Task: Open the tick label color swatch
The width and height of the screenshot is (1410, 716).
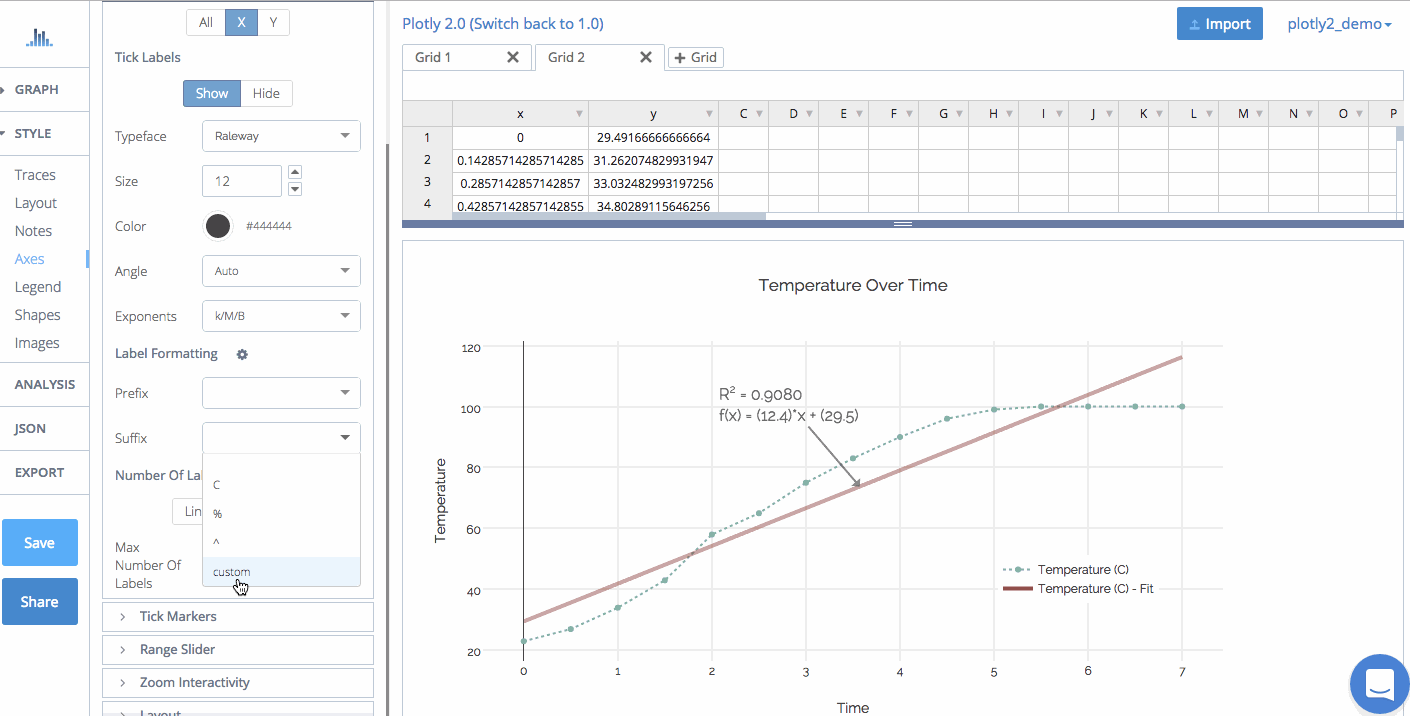Action: [218, 226]
